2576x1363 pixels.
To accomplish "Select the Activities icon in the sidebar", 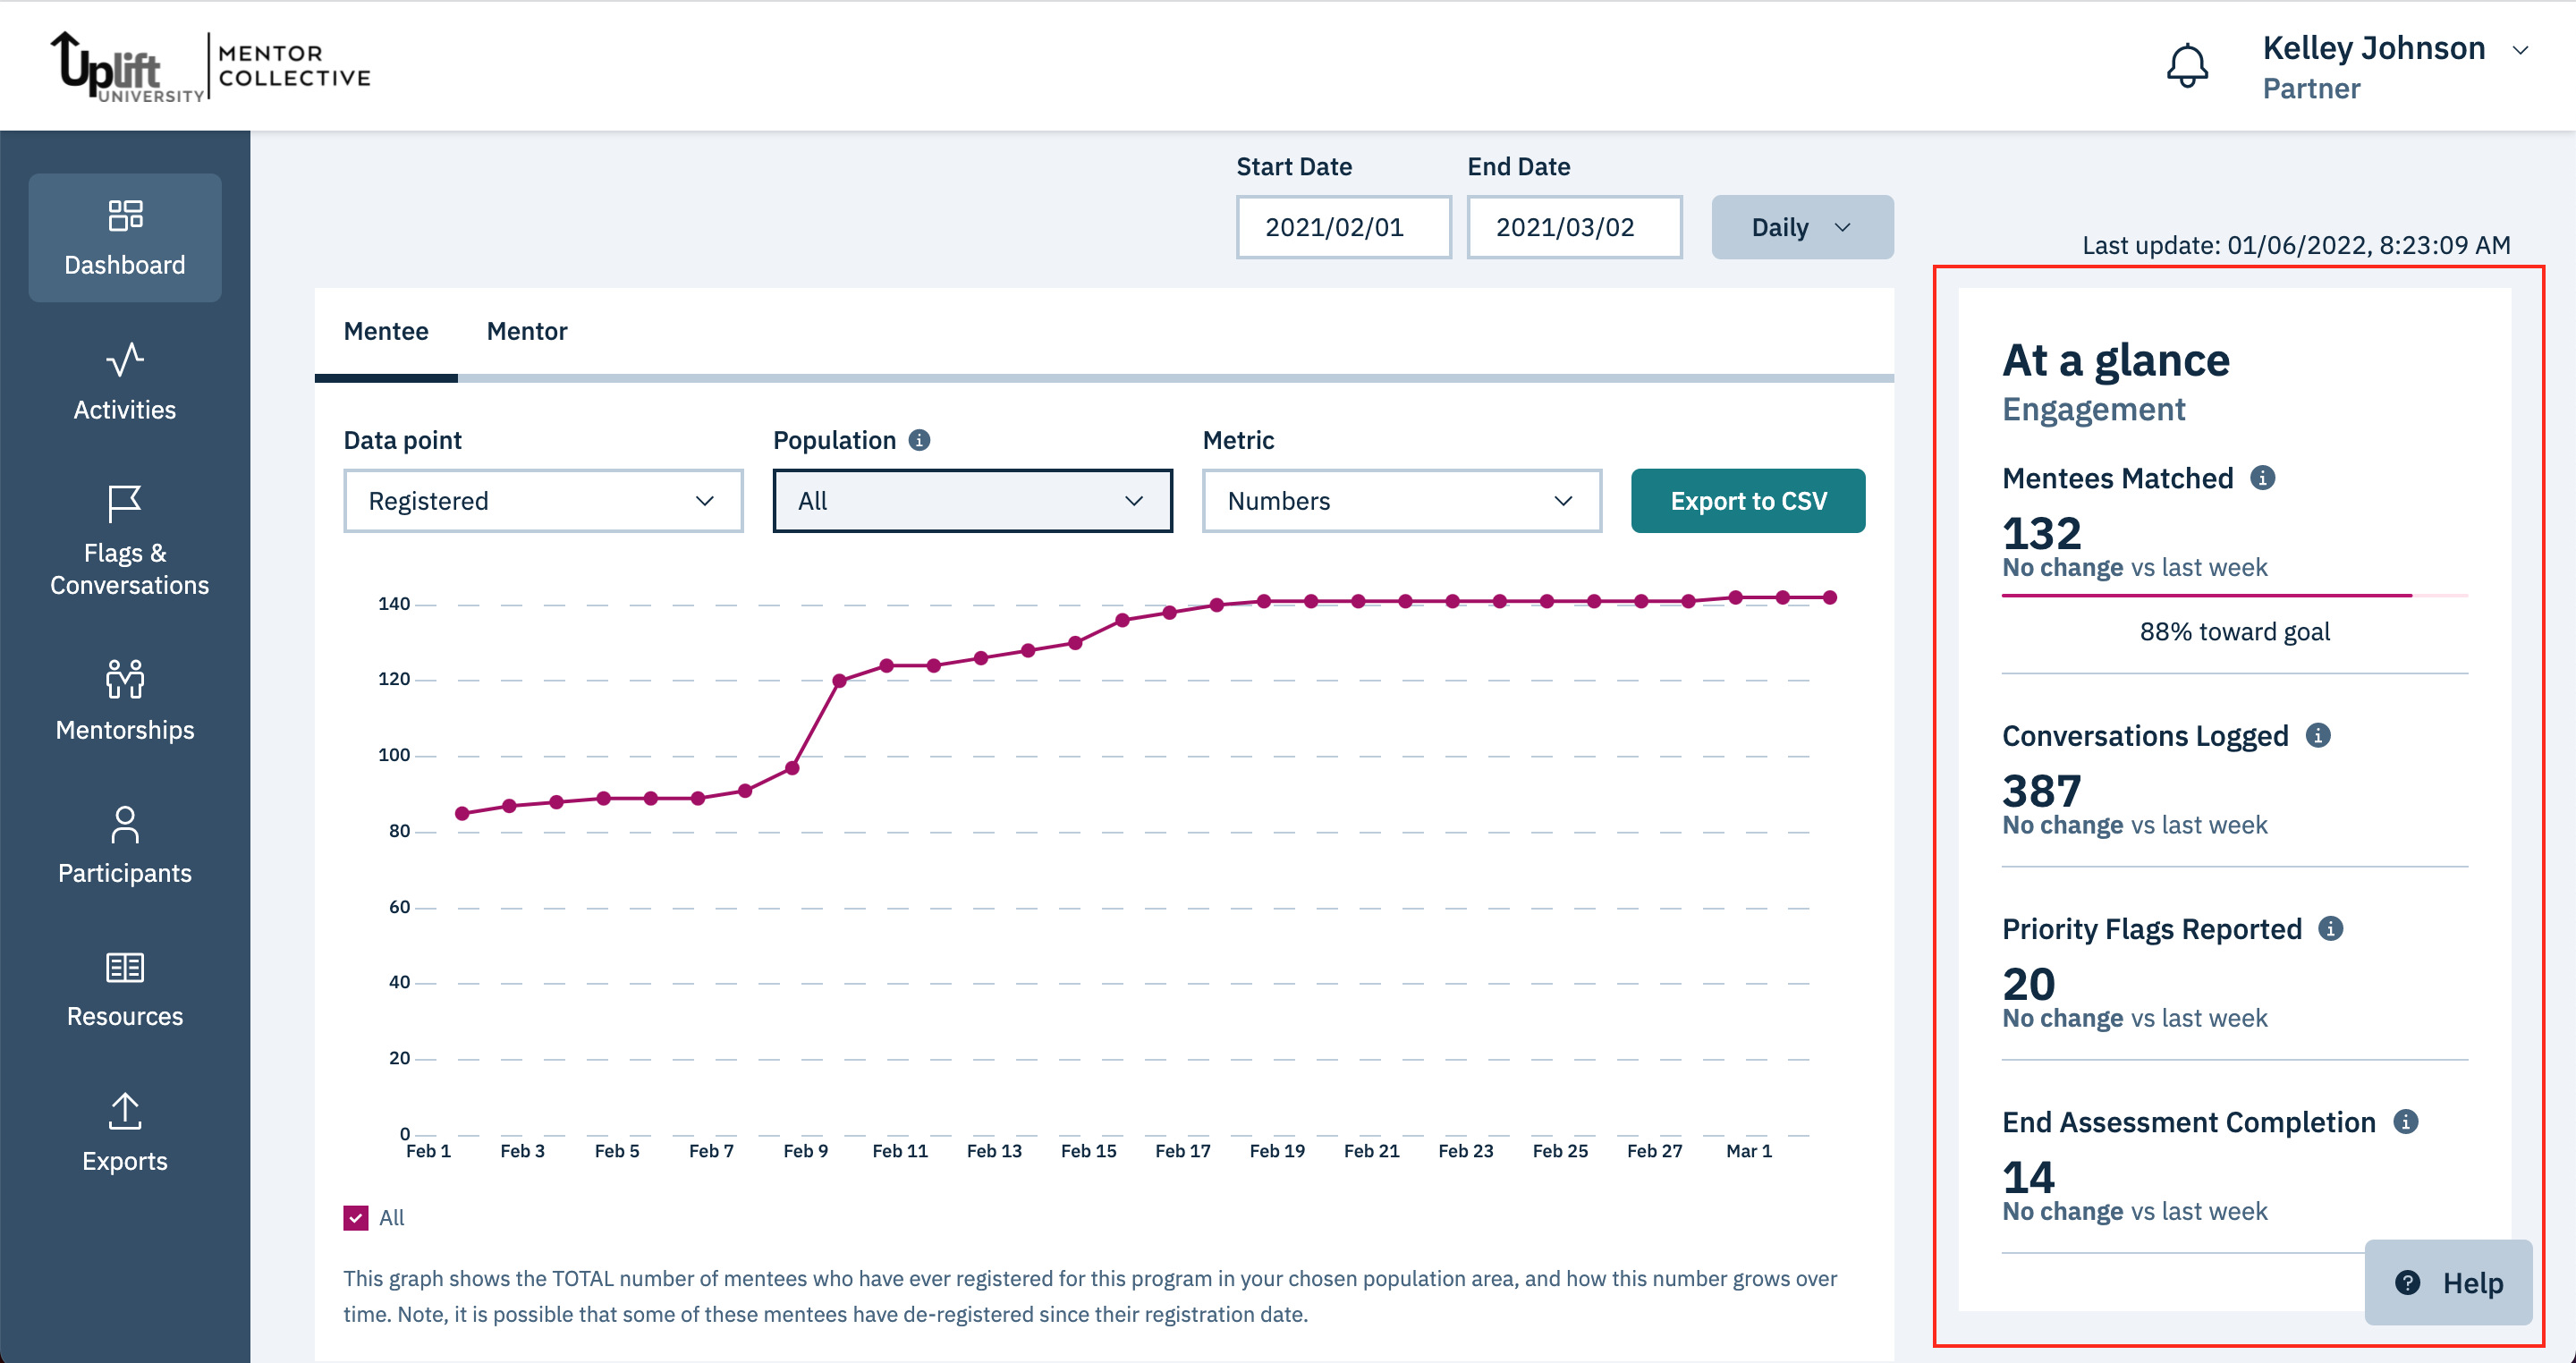I will pos(124,383).
